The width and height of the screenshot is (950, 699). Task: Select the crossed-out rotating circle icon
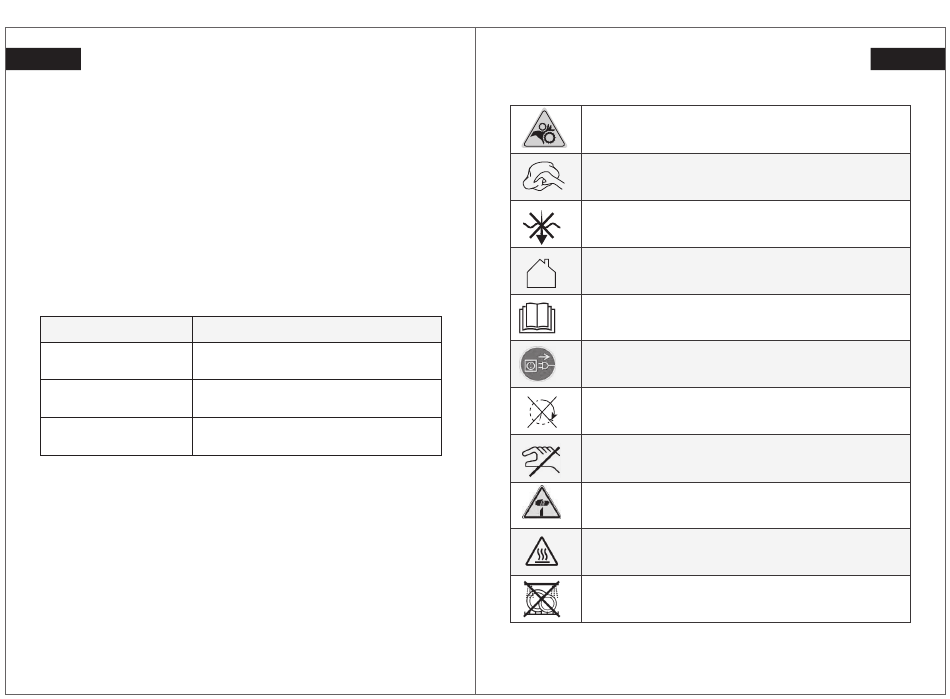542,412
